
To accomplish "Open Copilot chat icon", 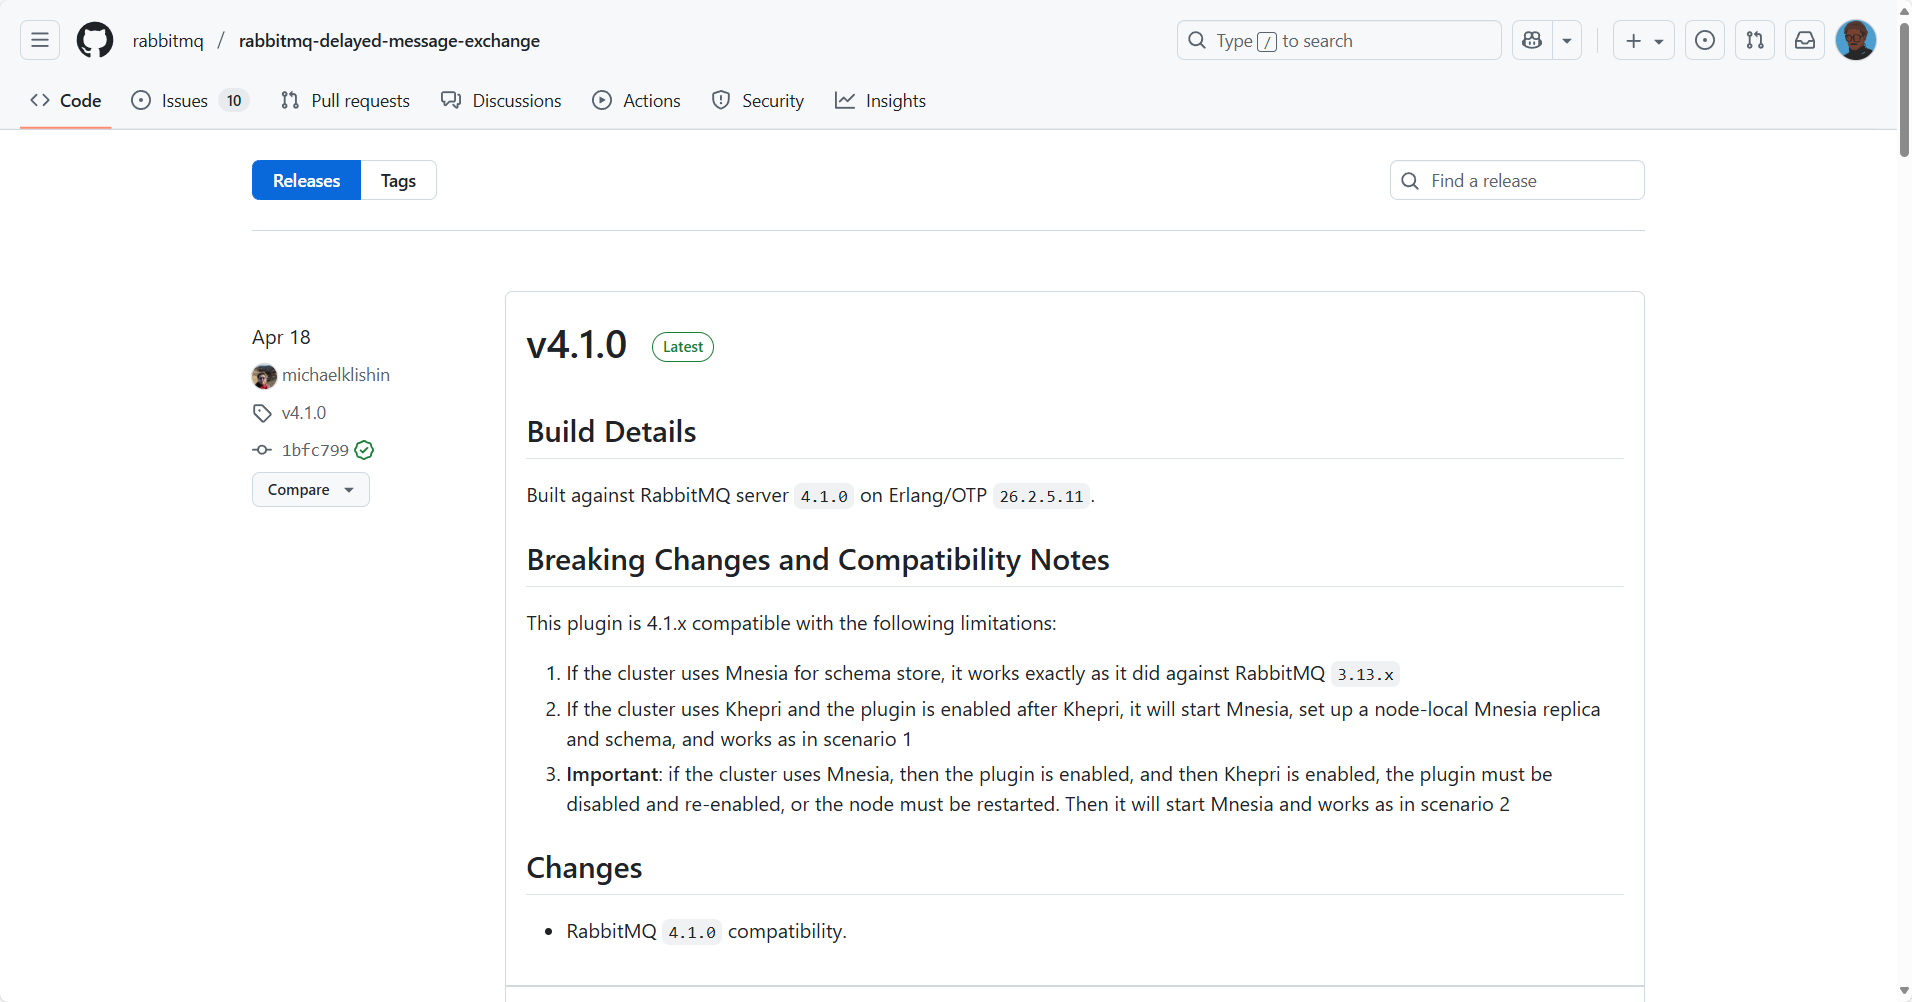I will coord(1531,40).
